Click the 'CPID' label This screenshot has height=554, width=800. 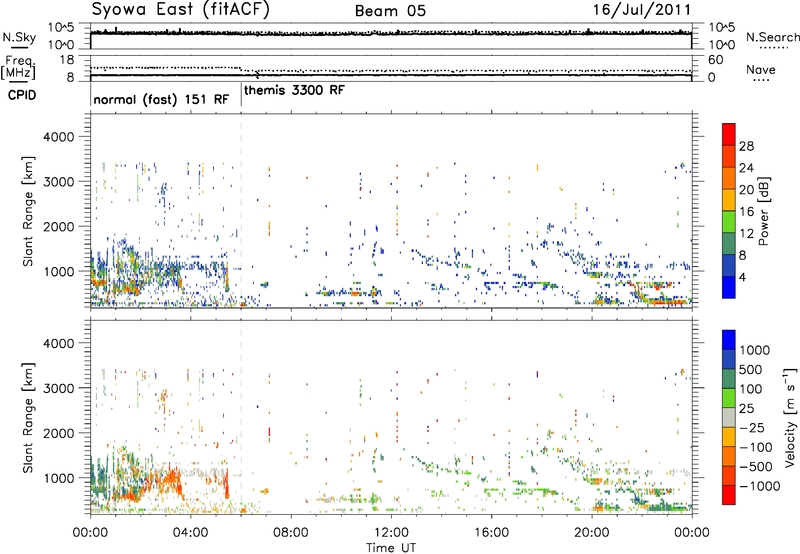tap(21, 95)
